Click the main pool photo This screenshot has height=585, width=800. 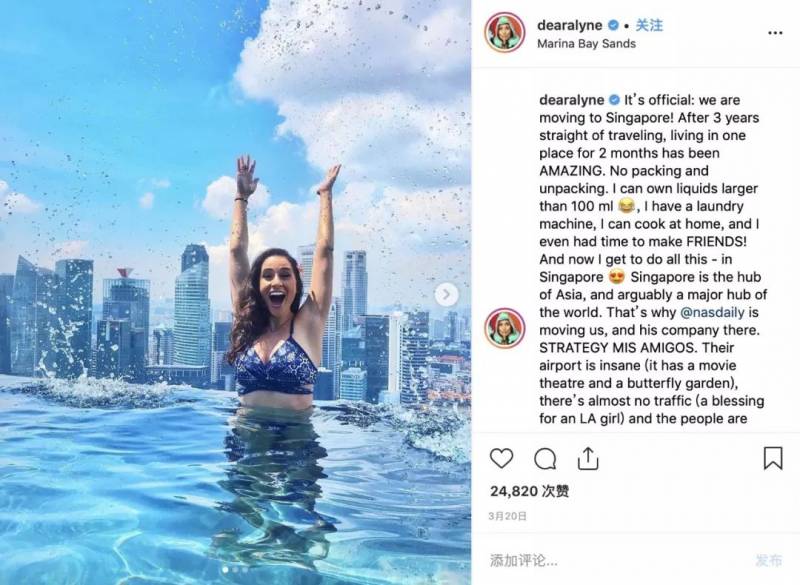pyautogui.click(x=235, y=292)
